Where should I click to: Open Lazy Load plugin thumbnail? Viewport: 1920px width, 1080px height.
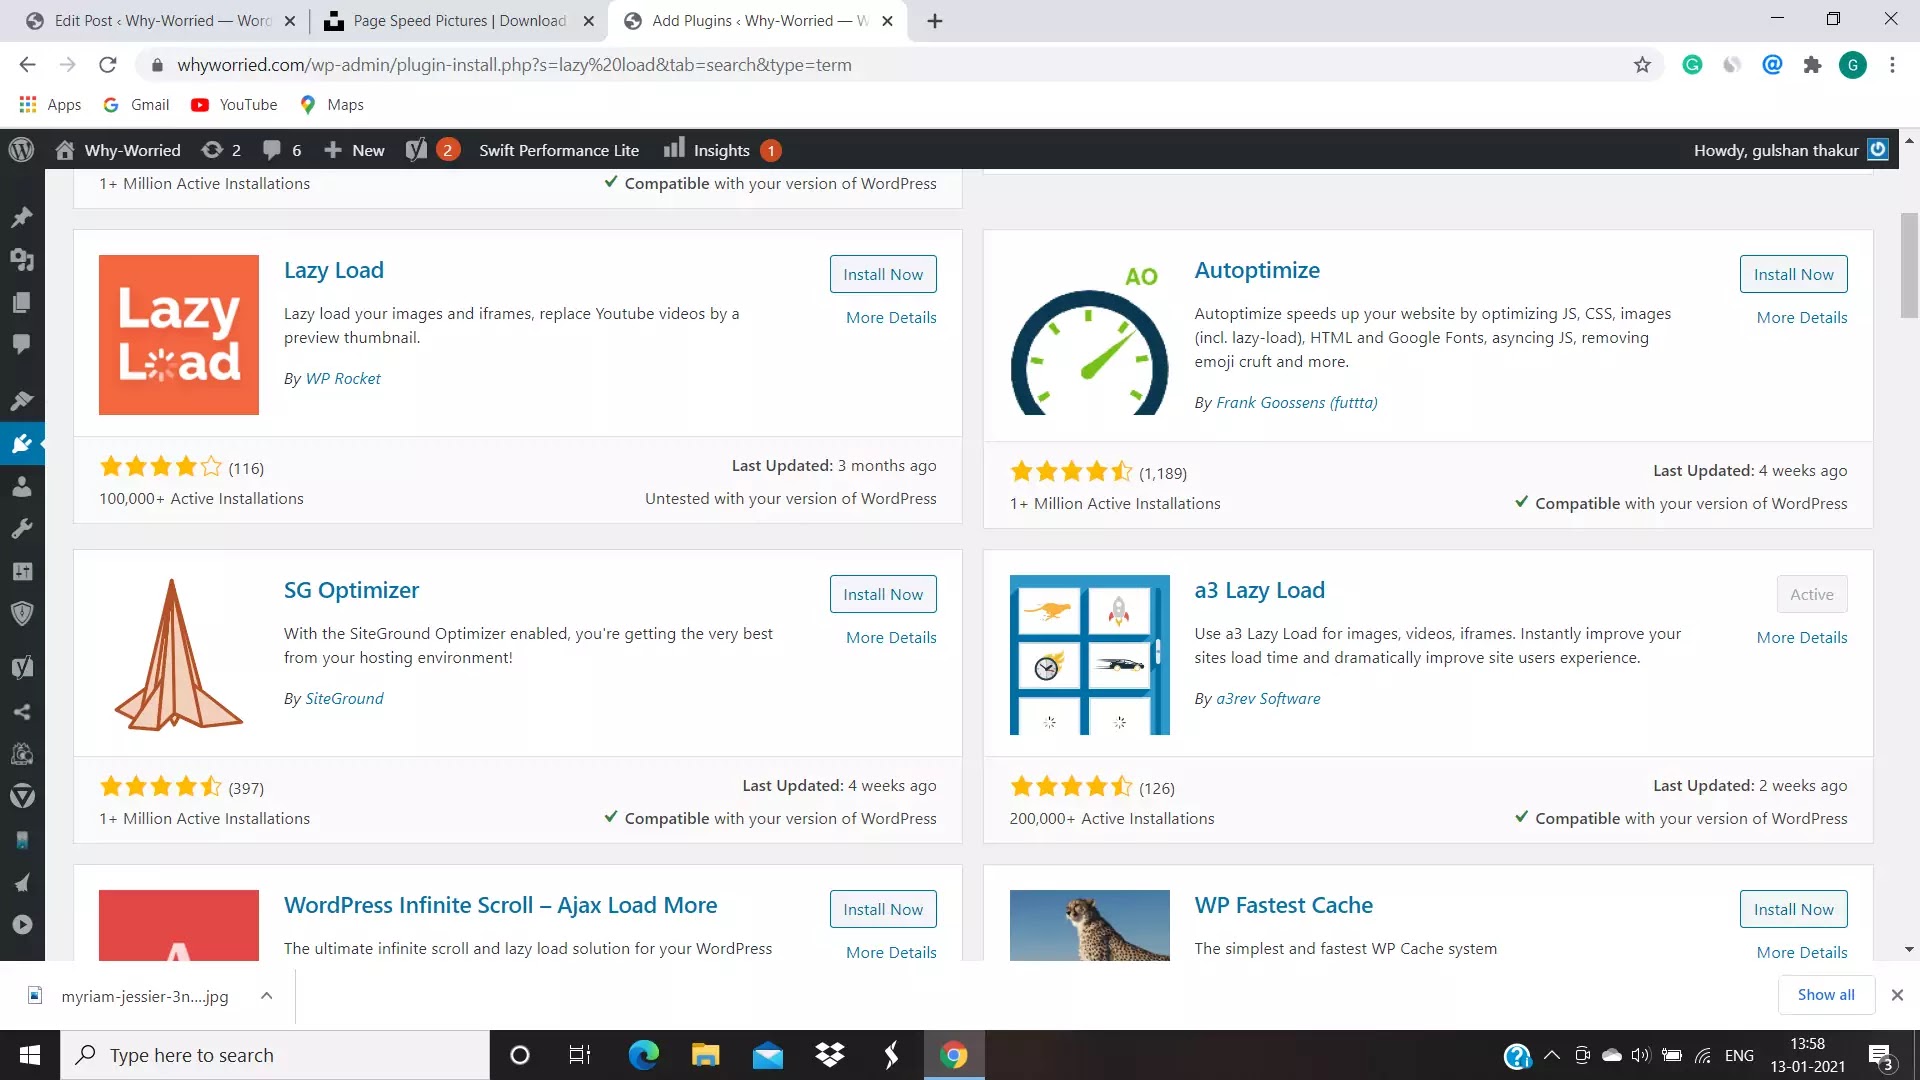[179, 335]
